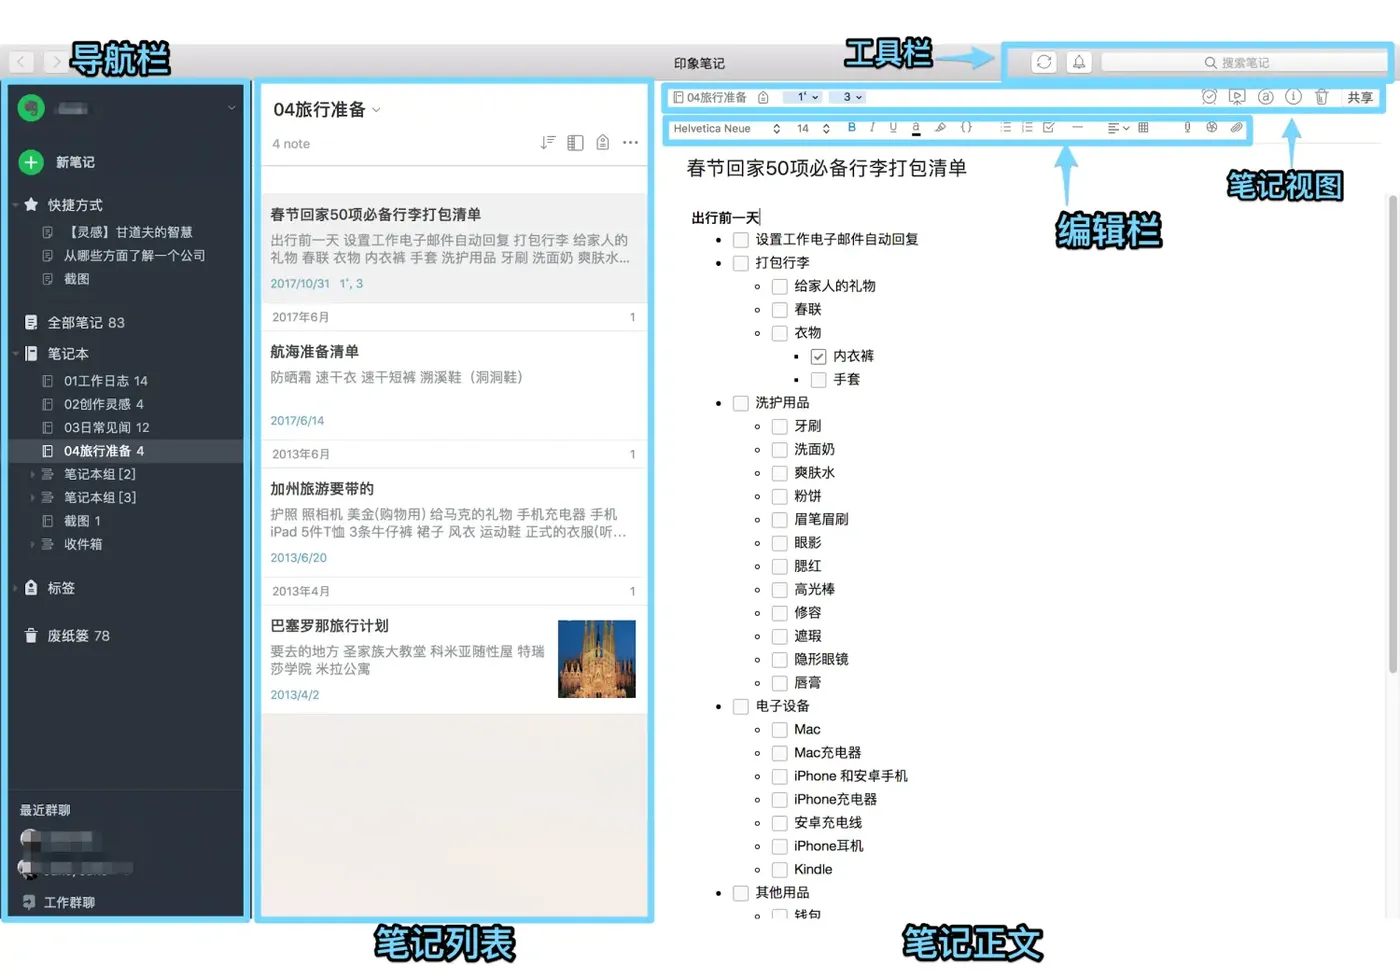
Task: Click the sync icon in the toolbar
Action: pyautogui.click(x=1043, y=62)
